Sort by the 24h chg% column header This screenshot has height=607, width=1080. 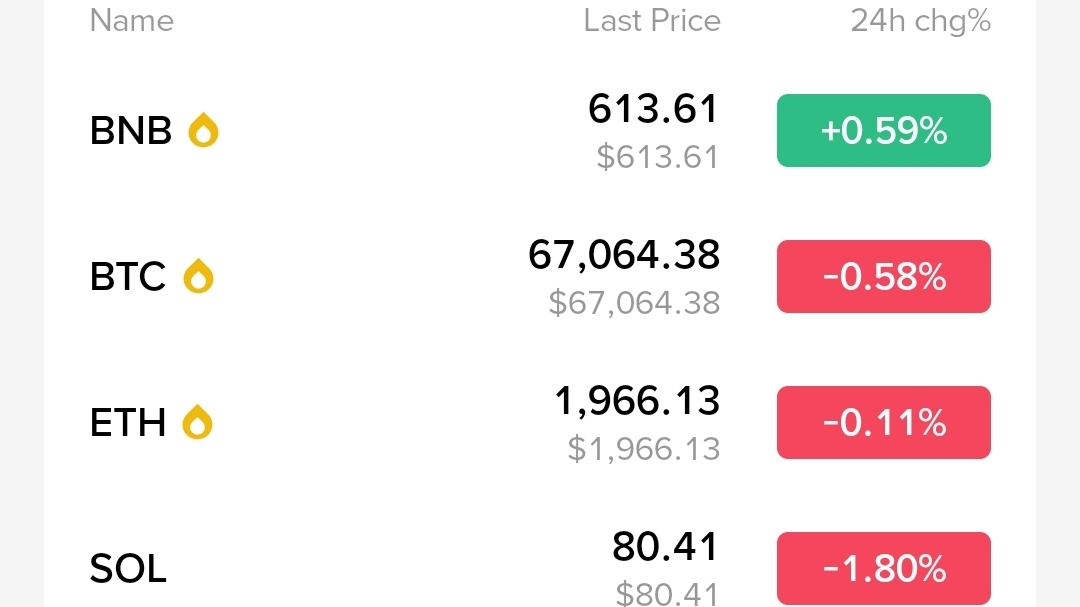click(920, 21)
